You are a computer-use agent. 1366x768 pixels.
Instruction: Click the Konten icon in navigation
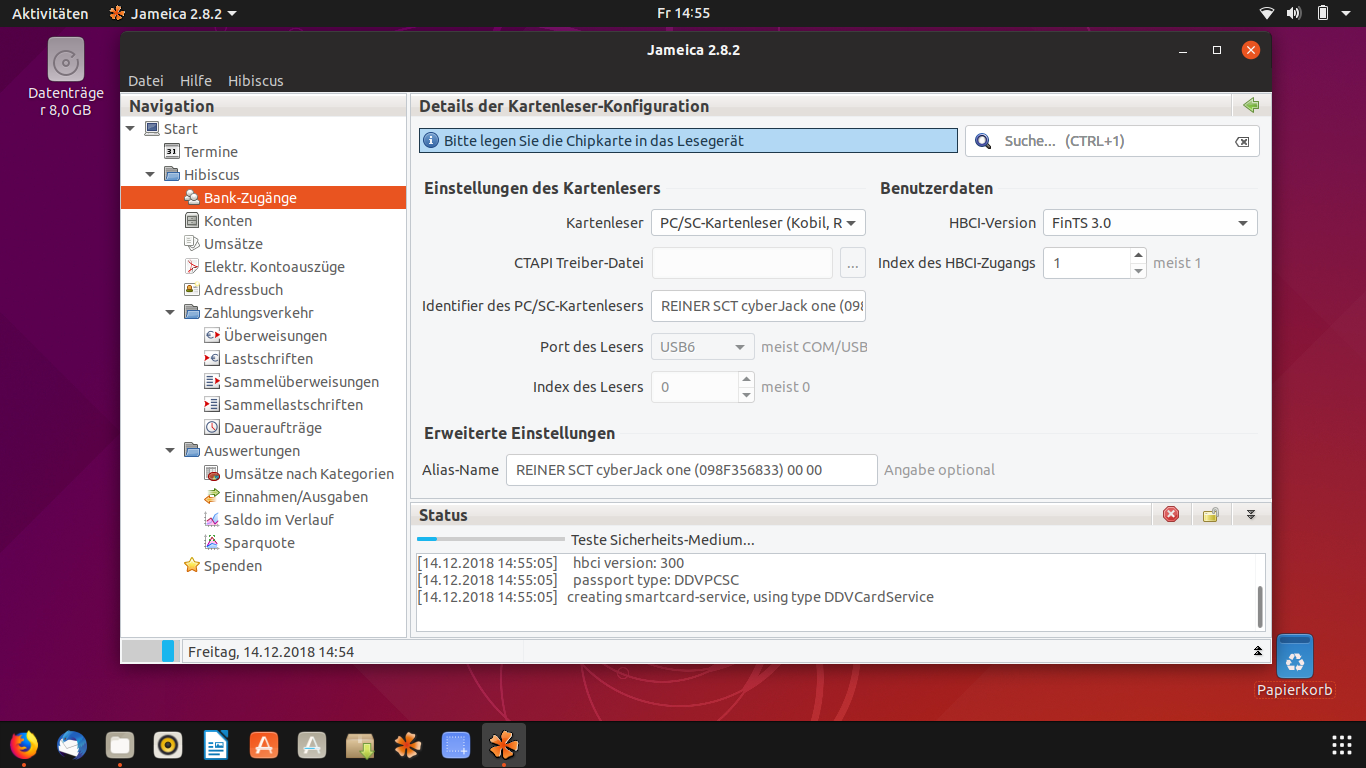click(192, 220)
